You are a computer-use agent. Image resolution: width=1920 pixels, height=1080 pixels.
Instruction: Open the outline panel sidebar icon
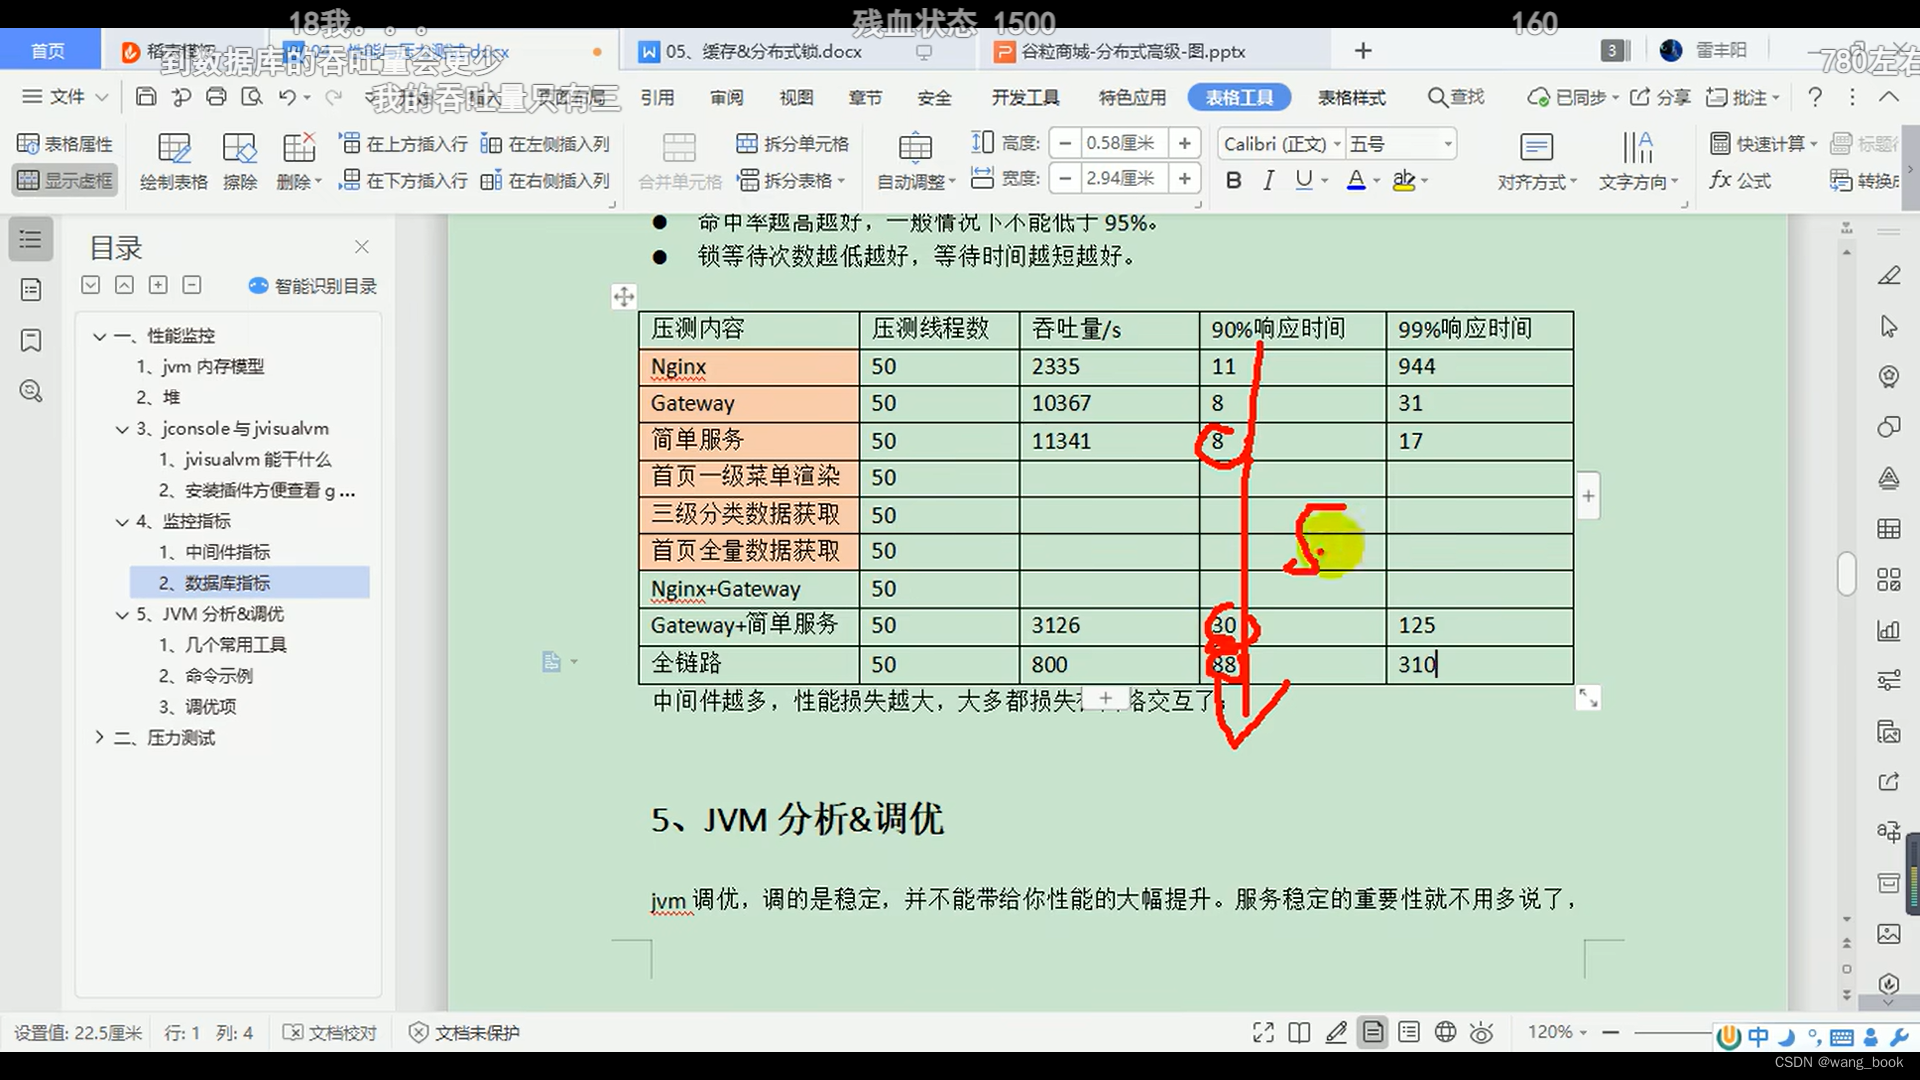(x=31, y=240)
